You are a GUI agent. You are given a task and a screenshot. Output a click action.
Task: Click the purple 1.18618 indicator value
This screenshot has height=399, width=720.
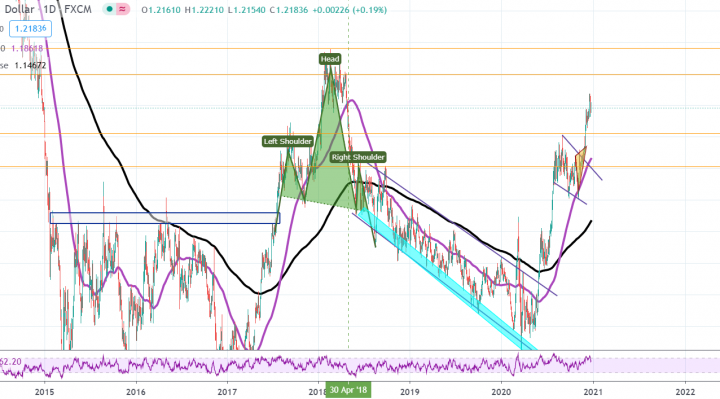27,48
